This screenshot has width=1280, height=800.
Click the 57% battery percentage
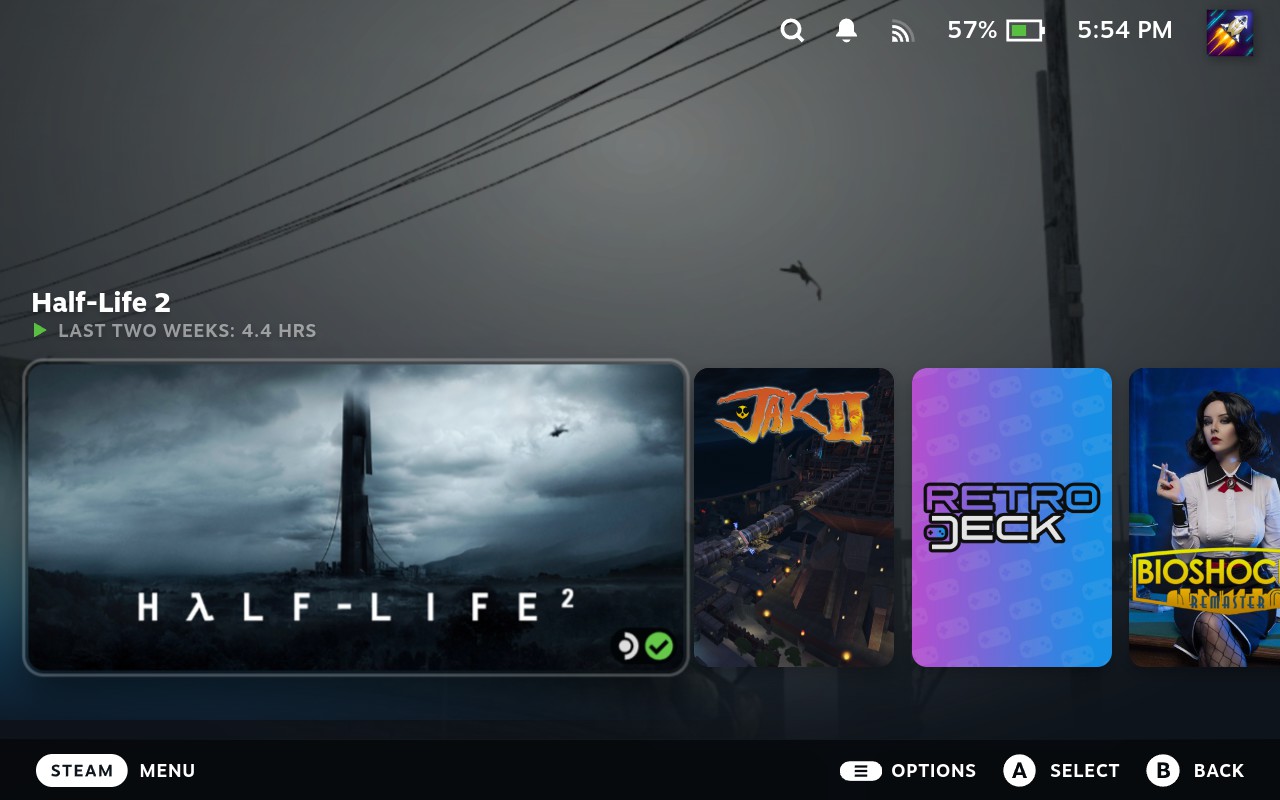pyautogui.click(x=972, y=31)
